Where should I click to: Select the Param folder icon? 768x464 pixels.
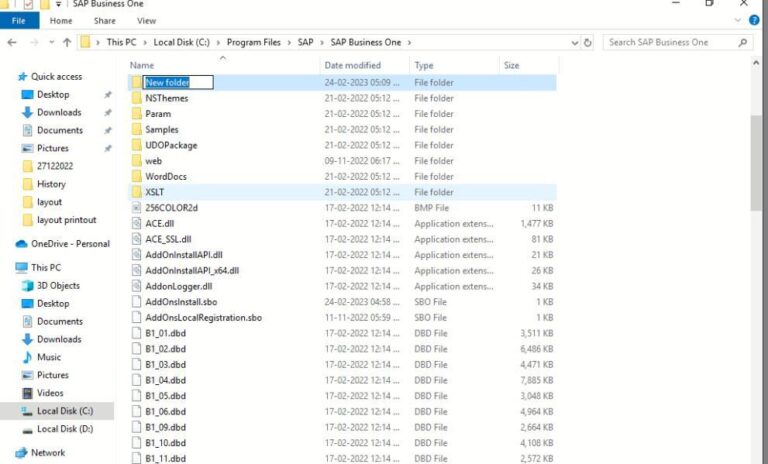tap(137, 114)
